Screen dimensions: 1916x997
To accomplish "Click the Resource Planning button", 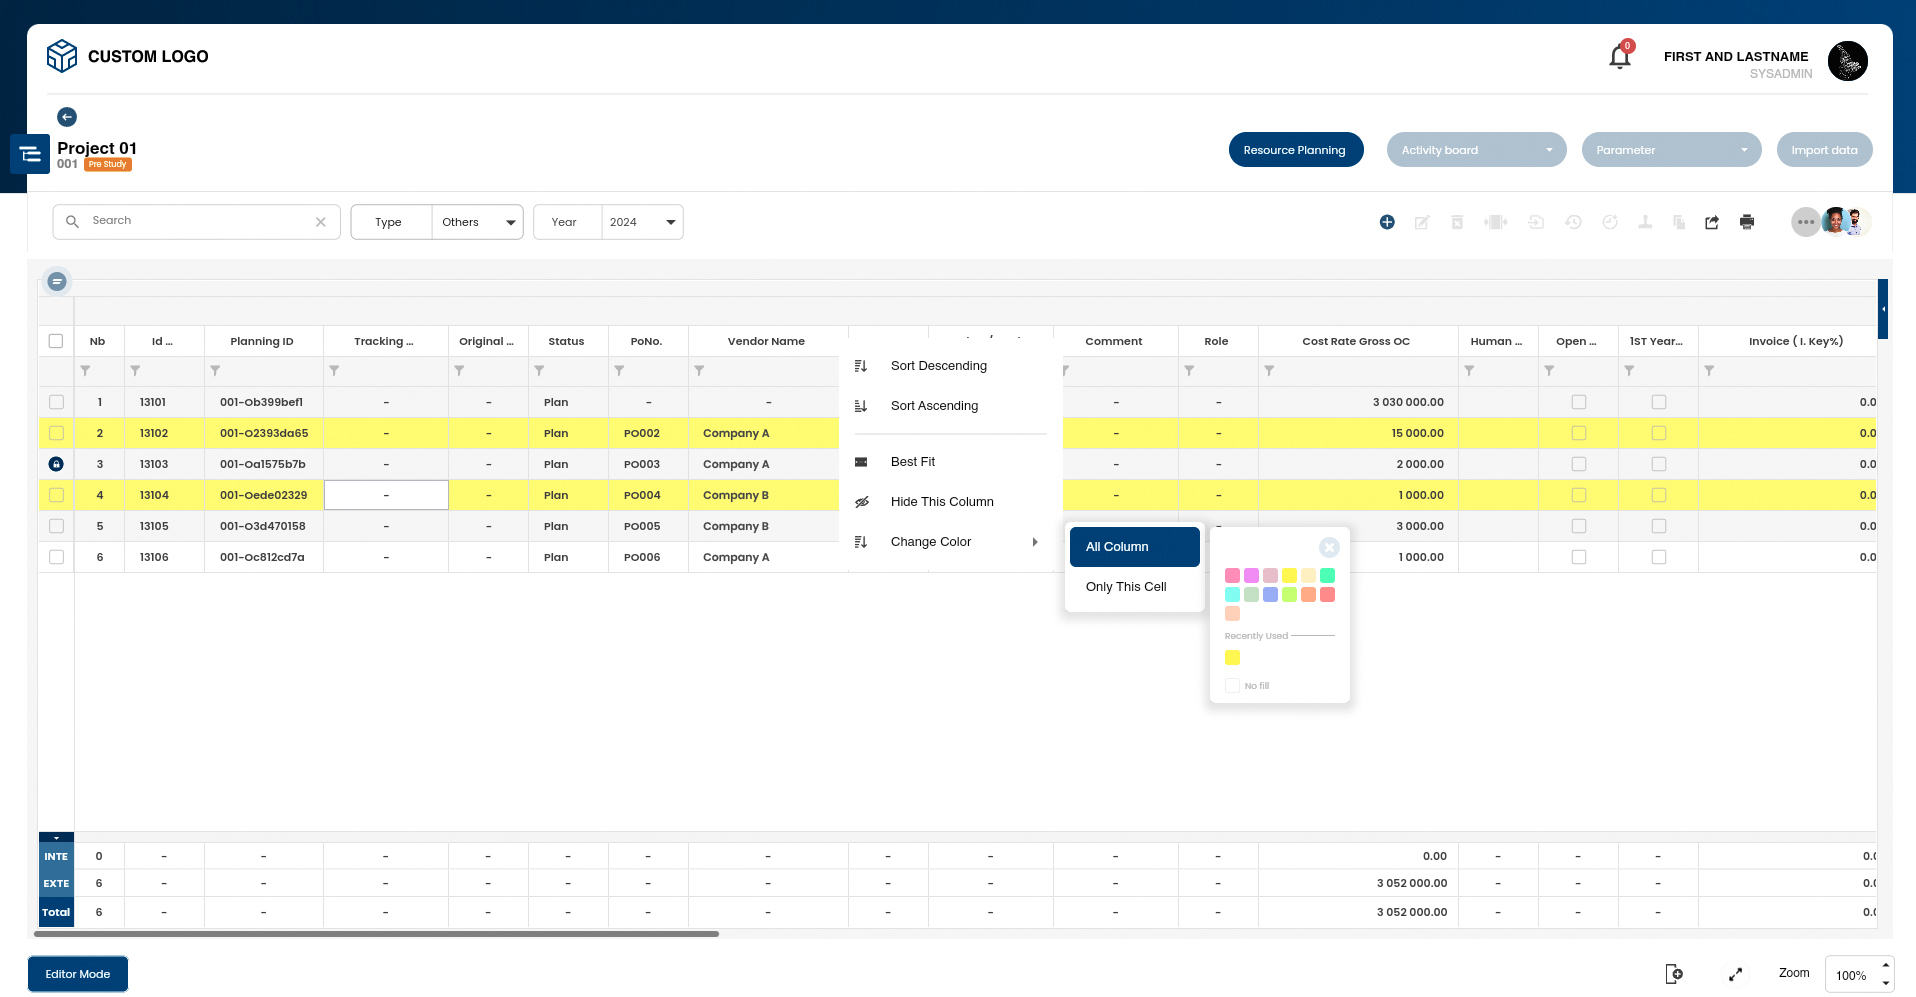I will [x=1295, y=150].
